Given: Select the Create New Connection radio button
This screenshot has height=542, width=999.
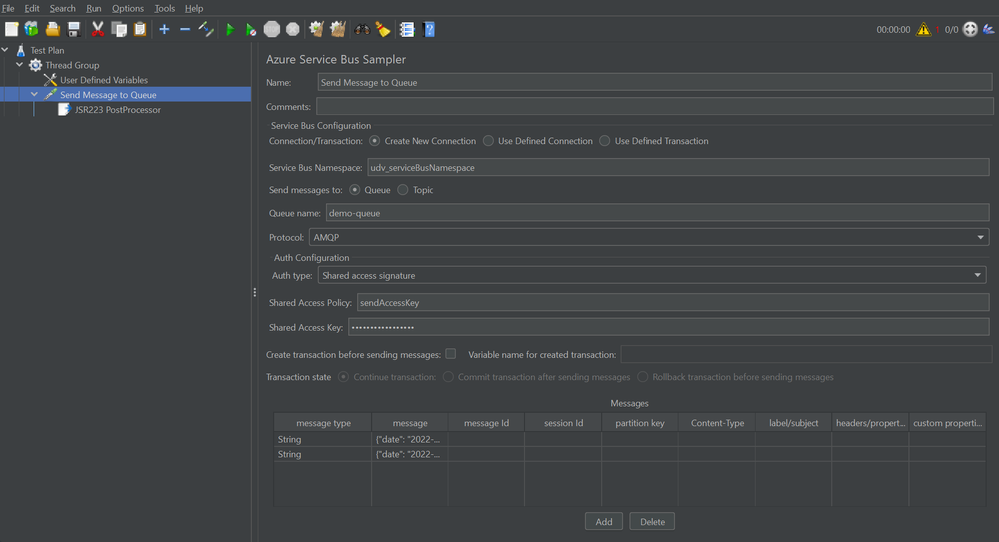Looking at the screenshot, I should click(375, 141).
